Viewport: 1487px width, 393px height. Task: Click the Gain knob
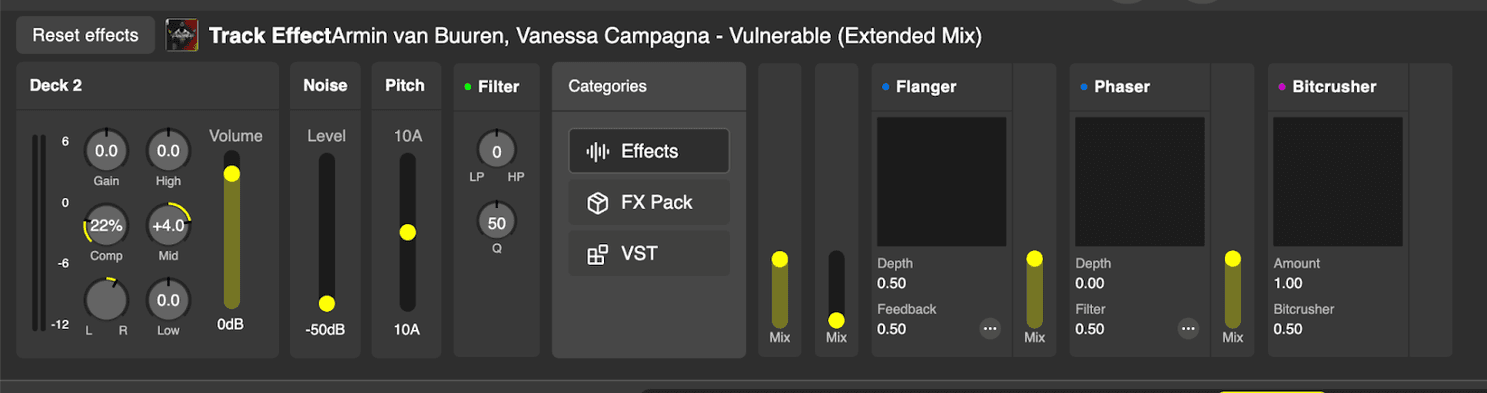click(x=106, y=151)
